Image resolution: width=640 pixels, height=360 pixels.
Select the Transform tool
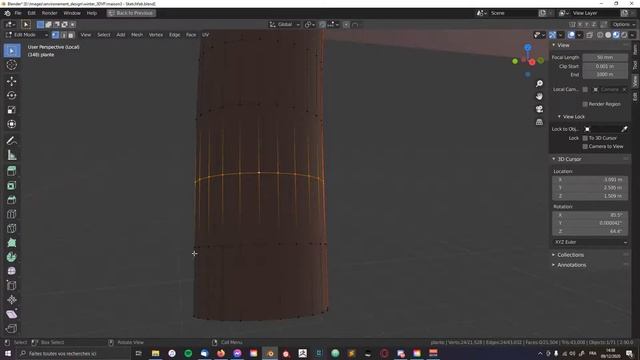11,124
